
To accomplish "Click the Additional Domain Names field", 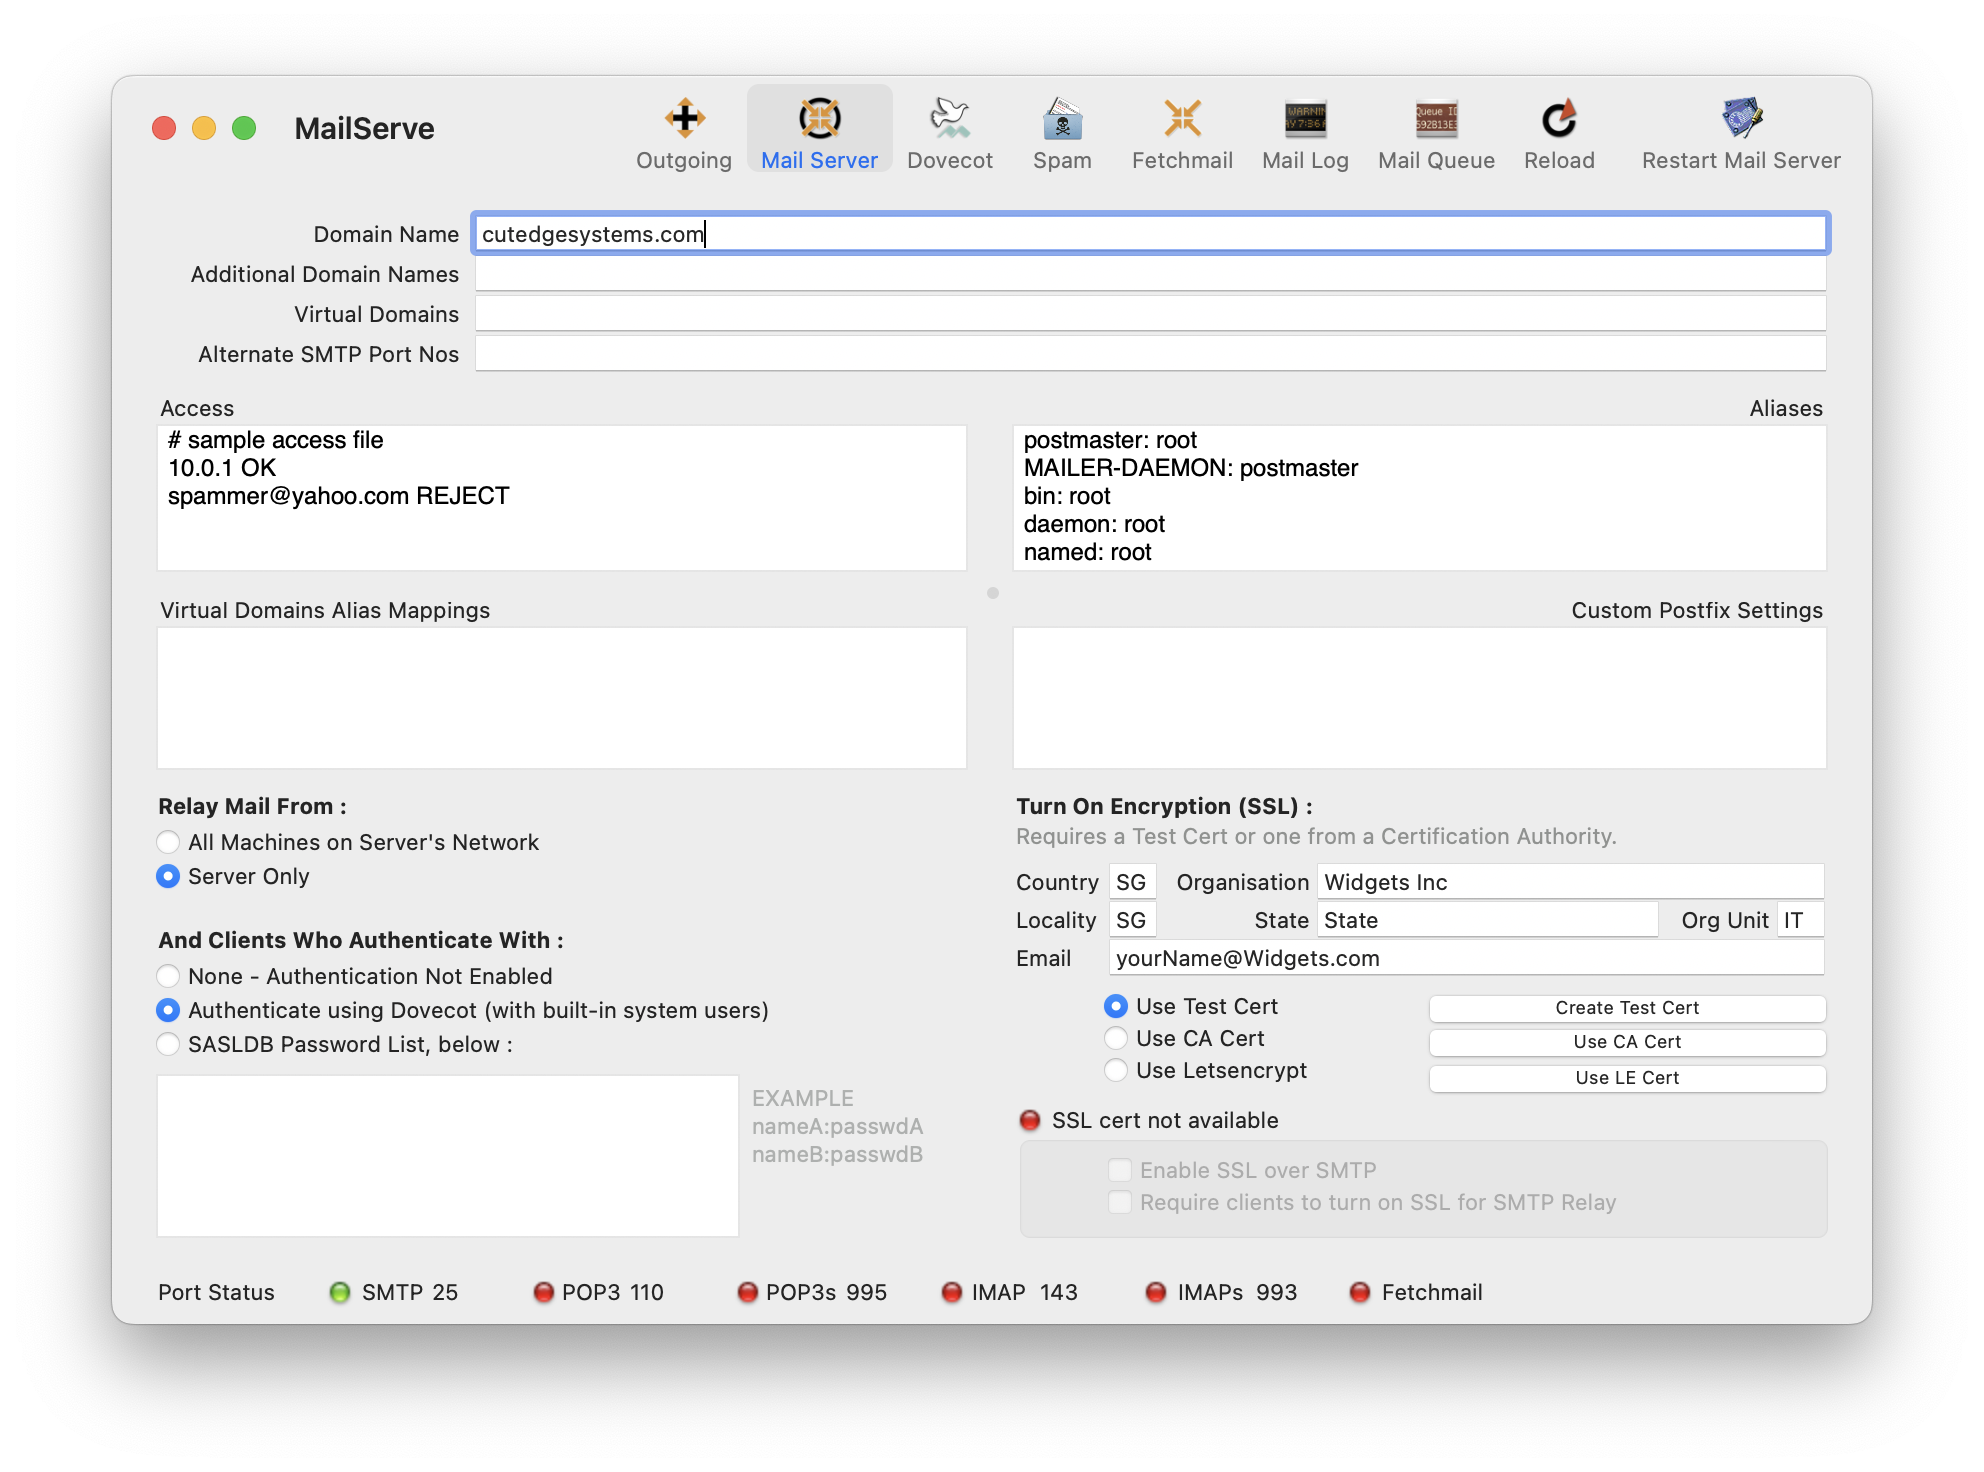I will (1150, 274).
